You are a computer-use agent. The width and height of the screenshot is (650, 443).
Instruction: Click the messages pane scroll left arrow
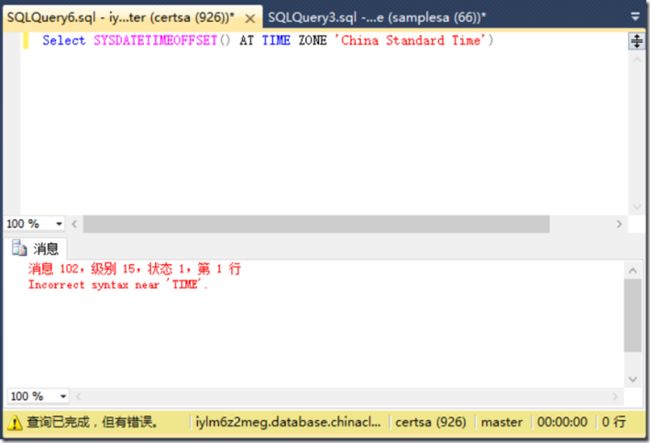(x=78, y=397)
